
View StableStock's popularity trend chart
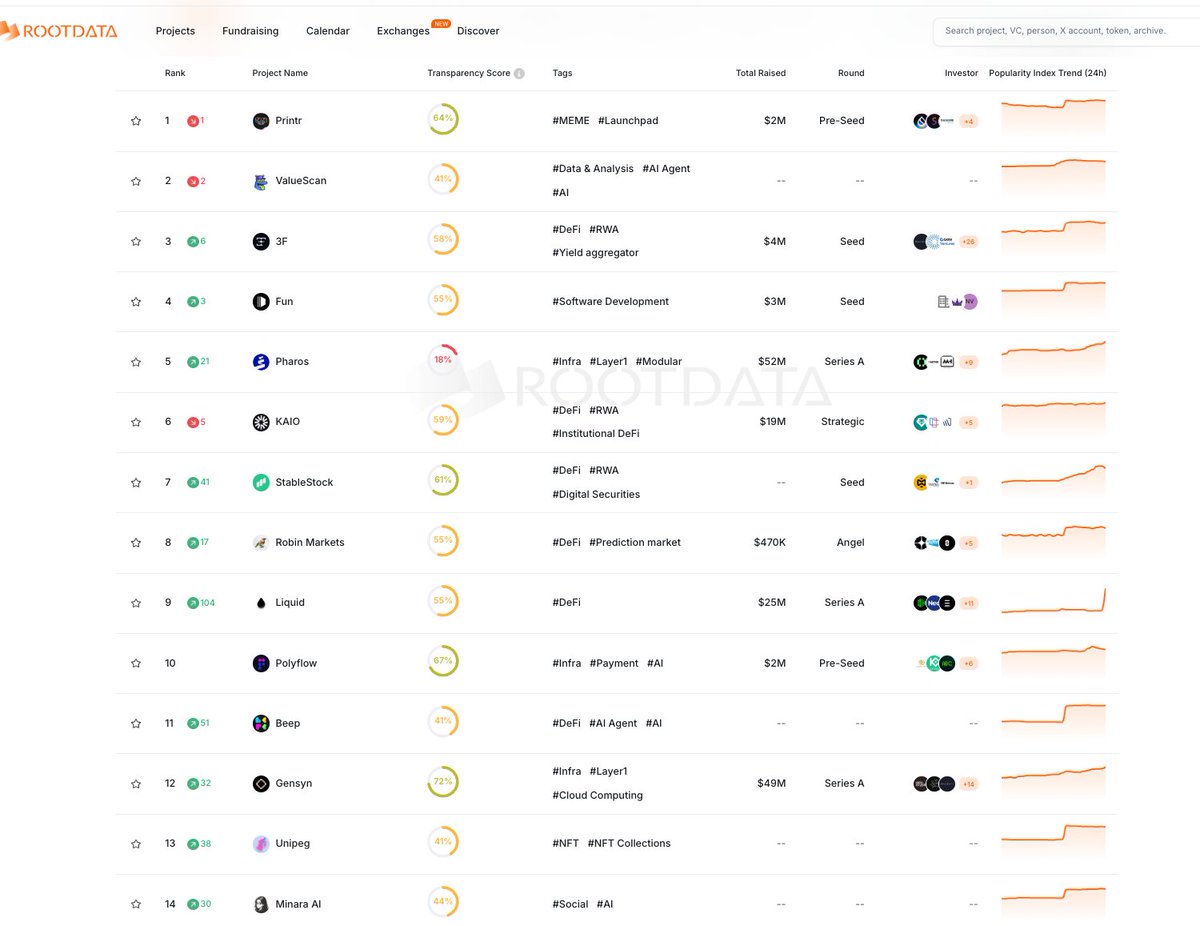1053,480
